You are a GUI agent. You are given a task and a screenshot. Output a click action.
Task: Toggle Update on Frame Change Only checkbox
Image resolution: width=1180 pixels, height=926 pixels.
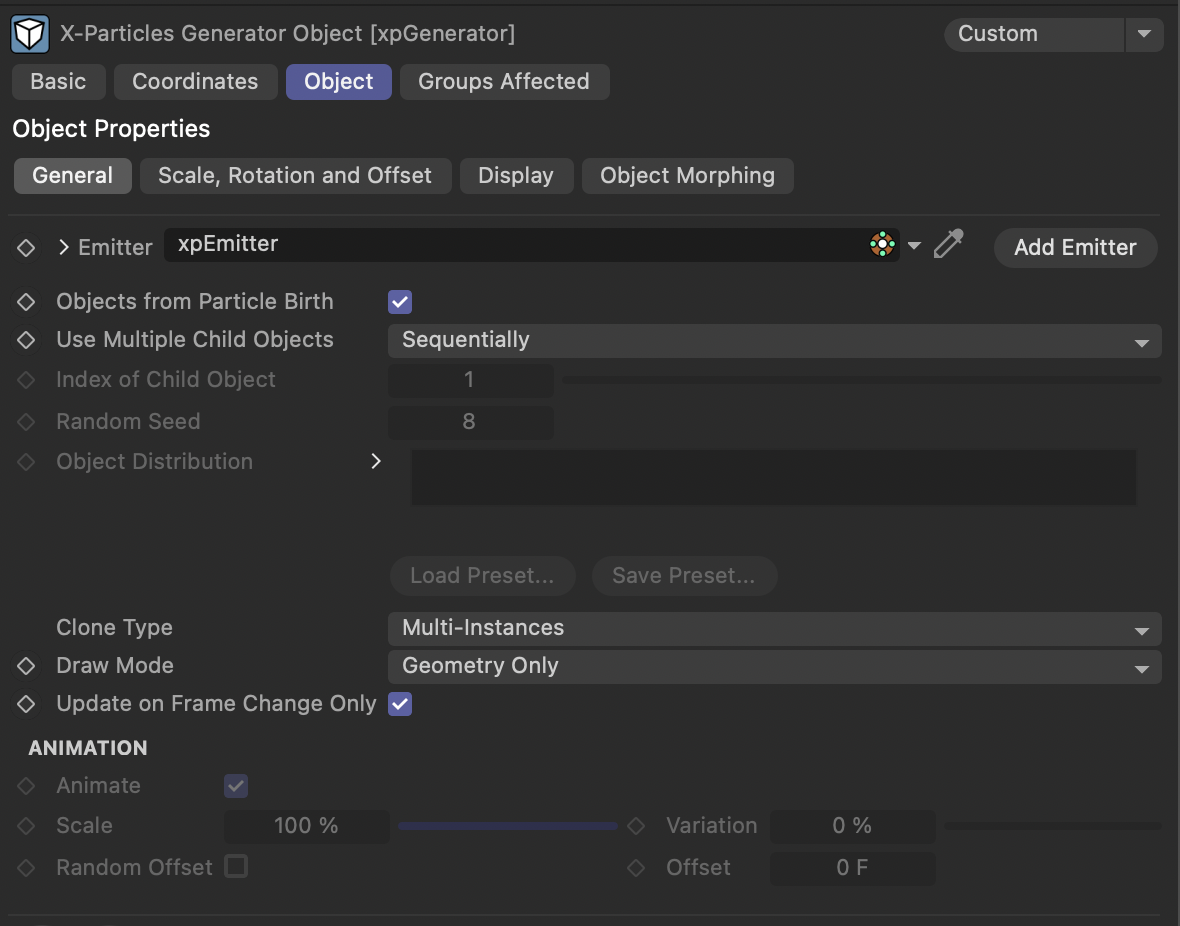click(400, 704)
